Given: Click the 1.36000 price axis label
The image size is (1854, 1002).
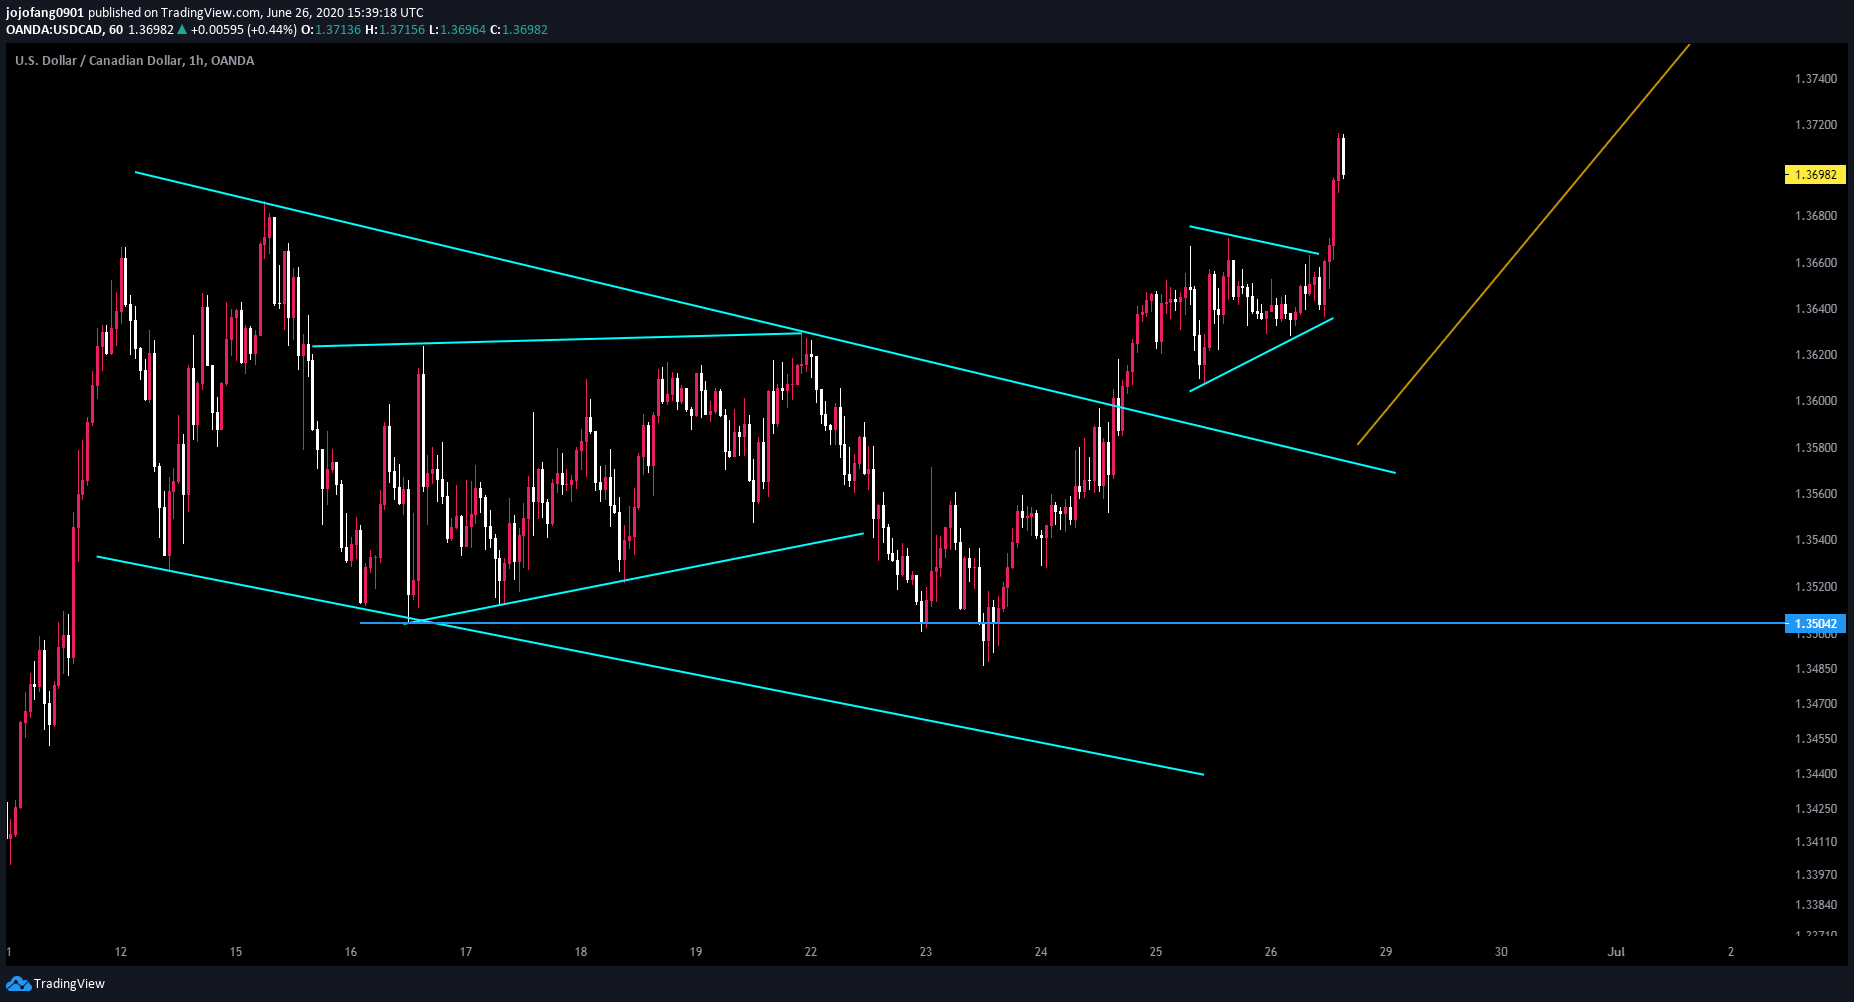Looking at the screenshot, I should [x=1816, y=401].
